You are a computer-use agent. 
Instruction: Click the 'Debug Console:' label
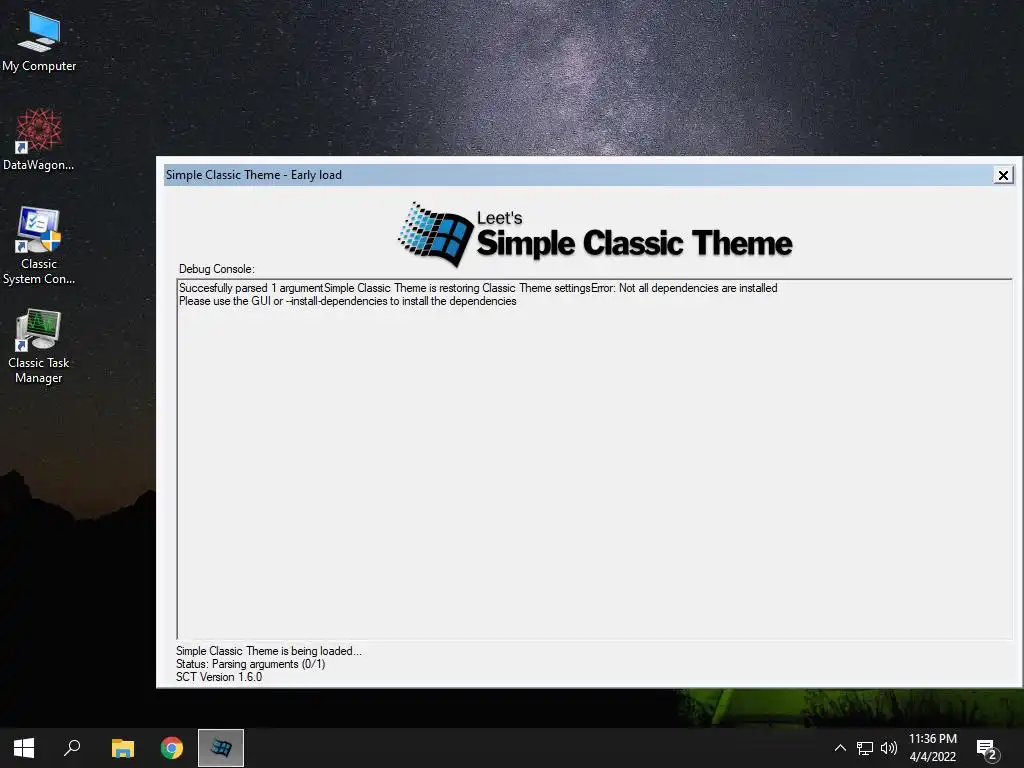click(x=217, y=269)
